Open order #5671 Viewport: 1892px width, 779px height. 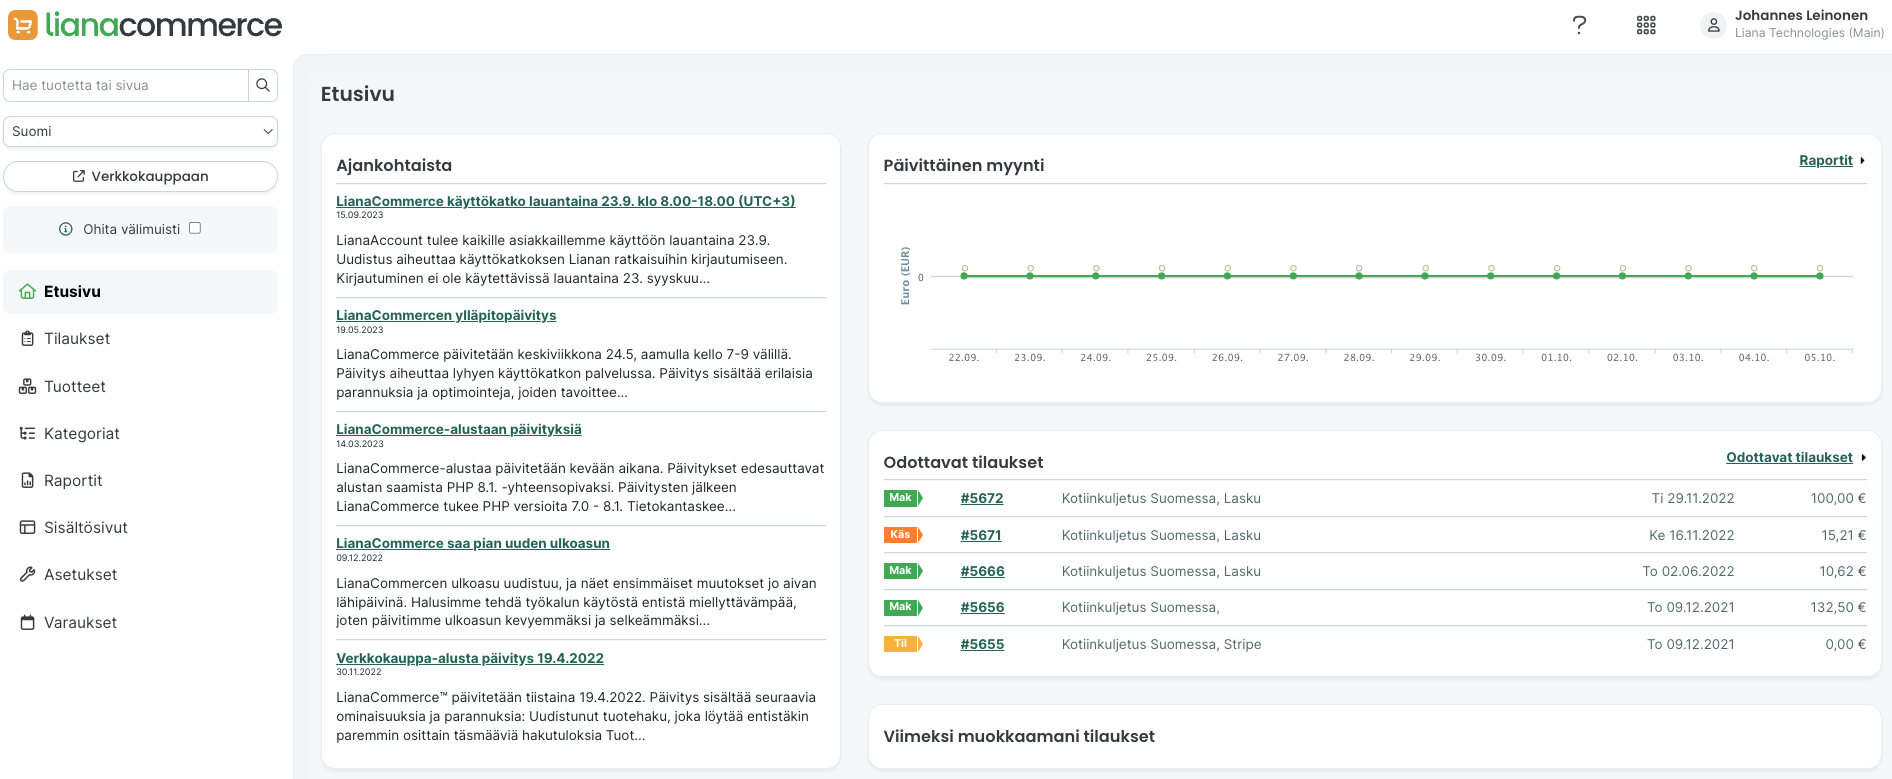point(981,535)
